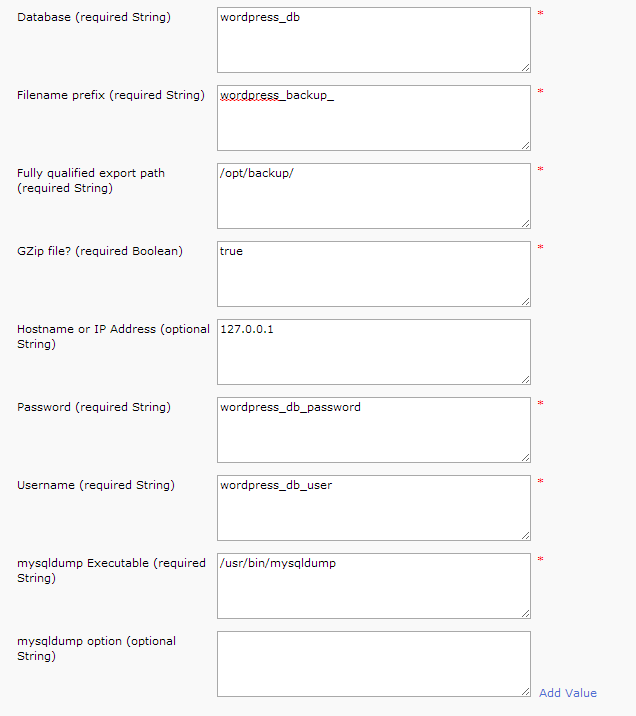Click Database field resize handle

pos(525,67)
